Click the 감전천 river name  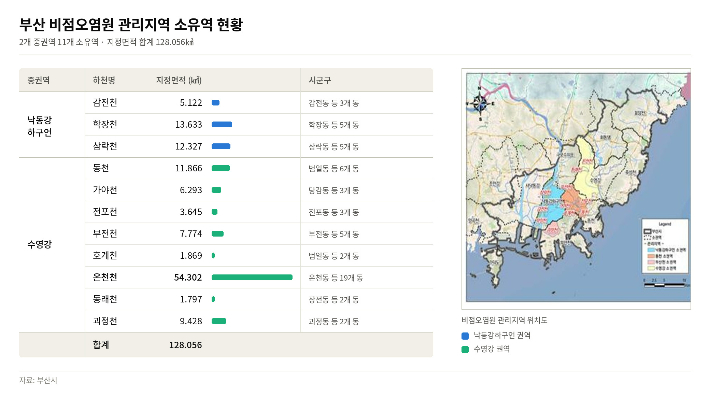[105, 103]
